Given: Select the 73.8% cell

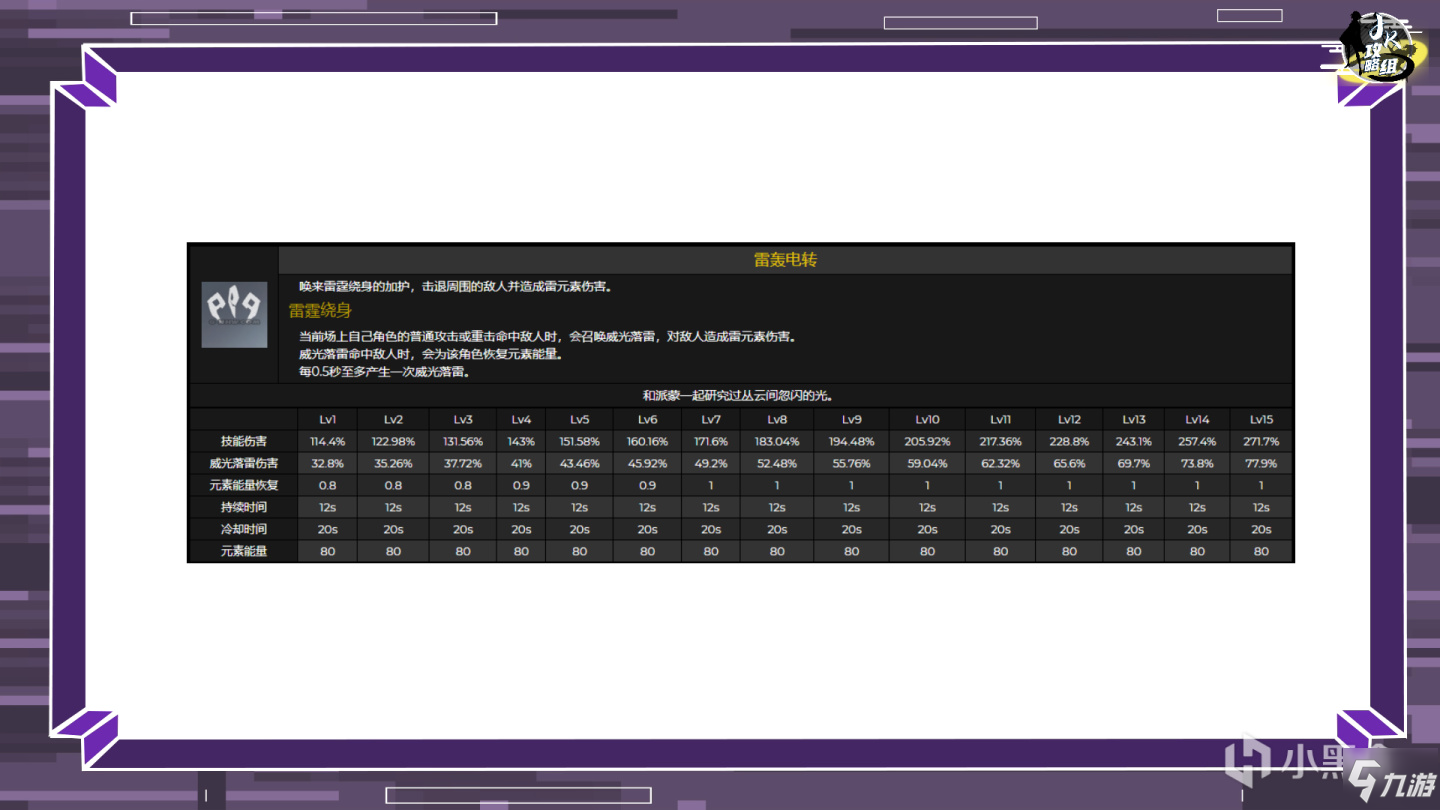Looking at the screenshot, I should click(1197, 463).
